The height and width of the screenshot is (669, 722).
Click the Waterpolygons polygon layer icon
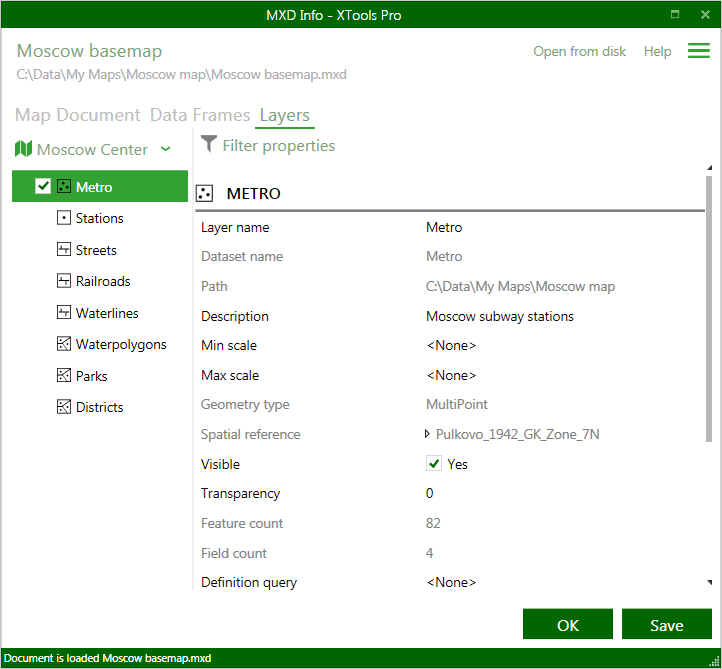pyautogui.click(x=64, y=344)
